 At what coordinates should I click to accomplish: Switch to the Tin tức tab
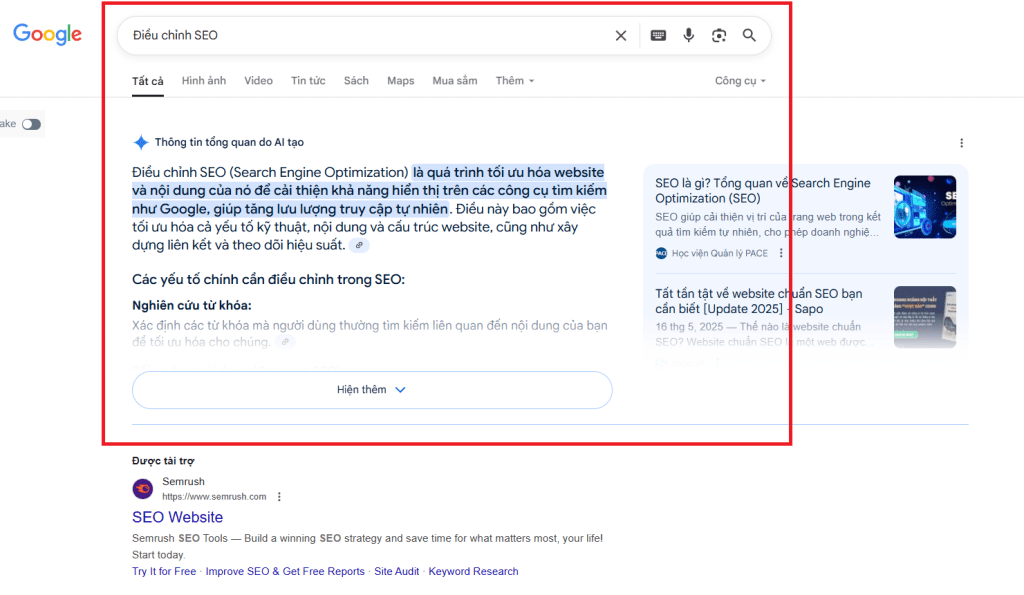pyautogui.click(x=308, y=81)
